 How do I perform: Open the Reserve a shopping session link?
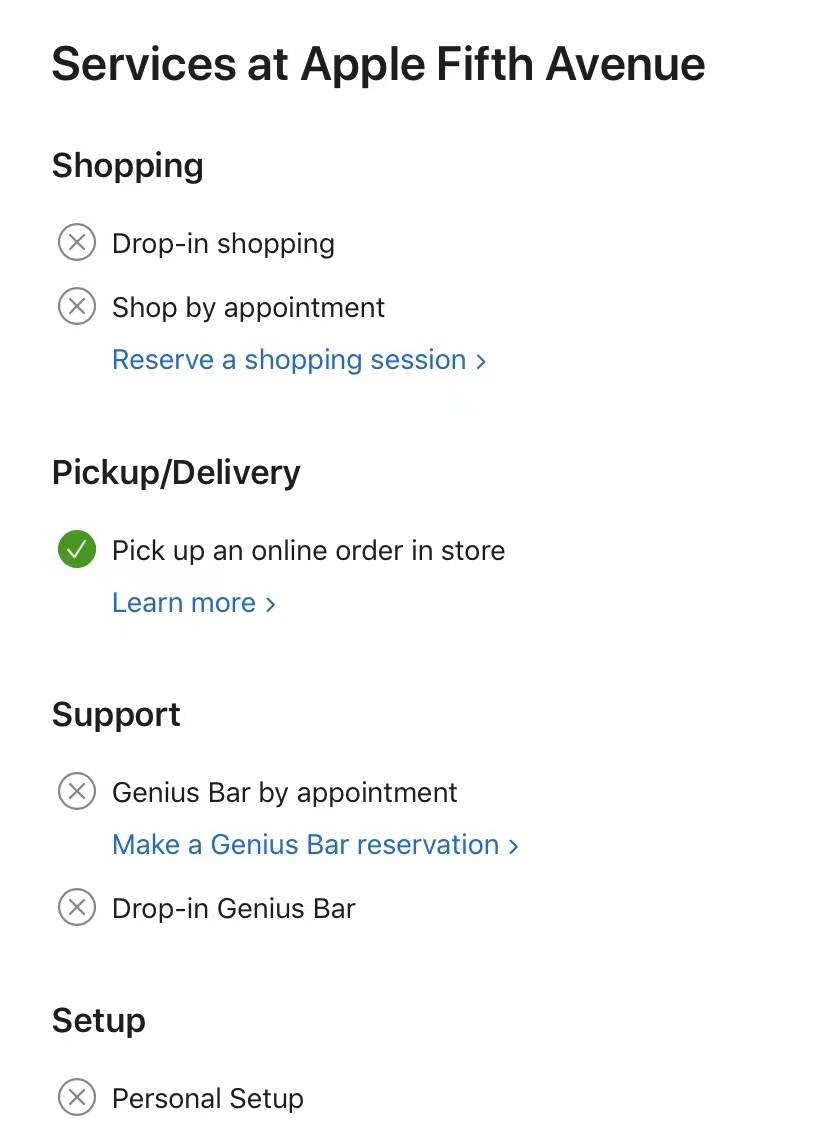tap(289, 360)
